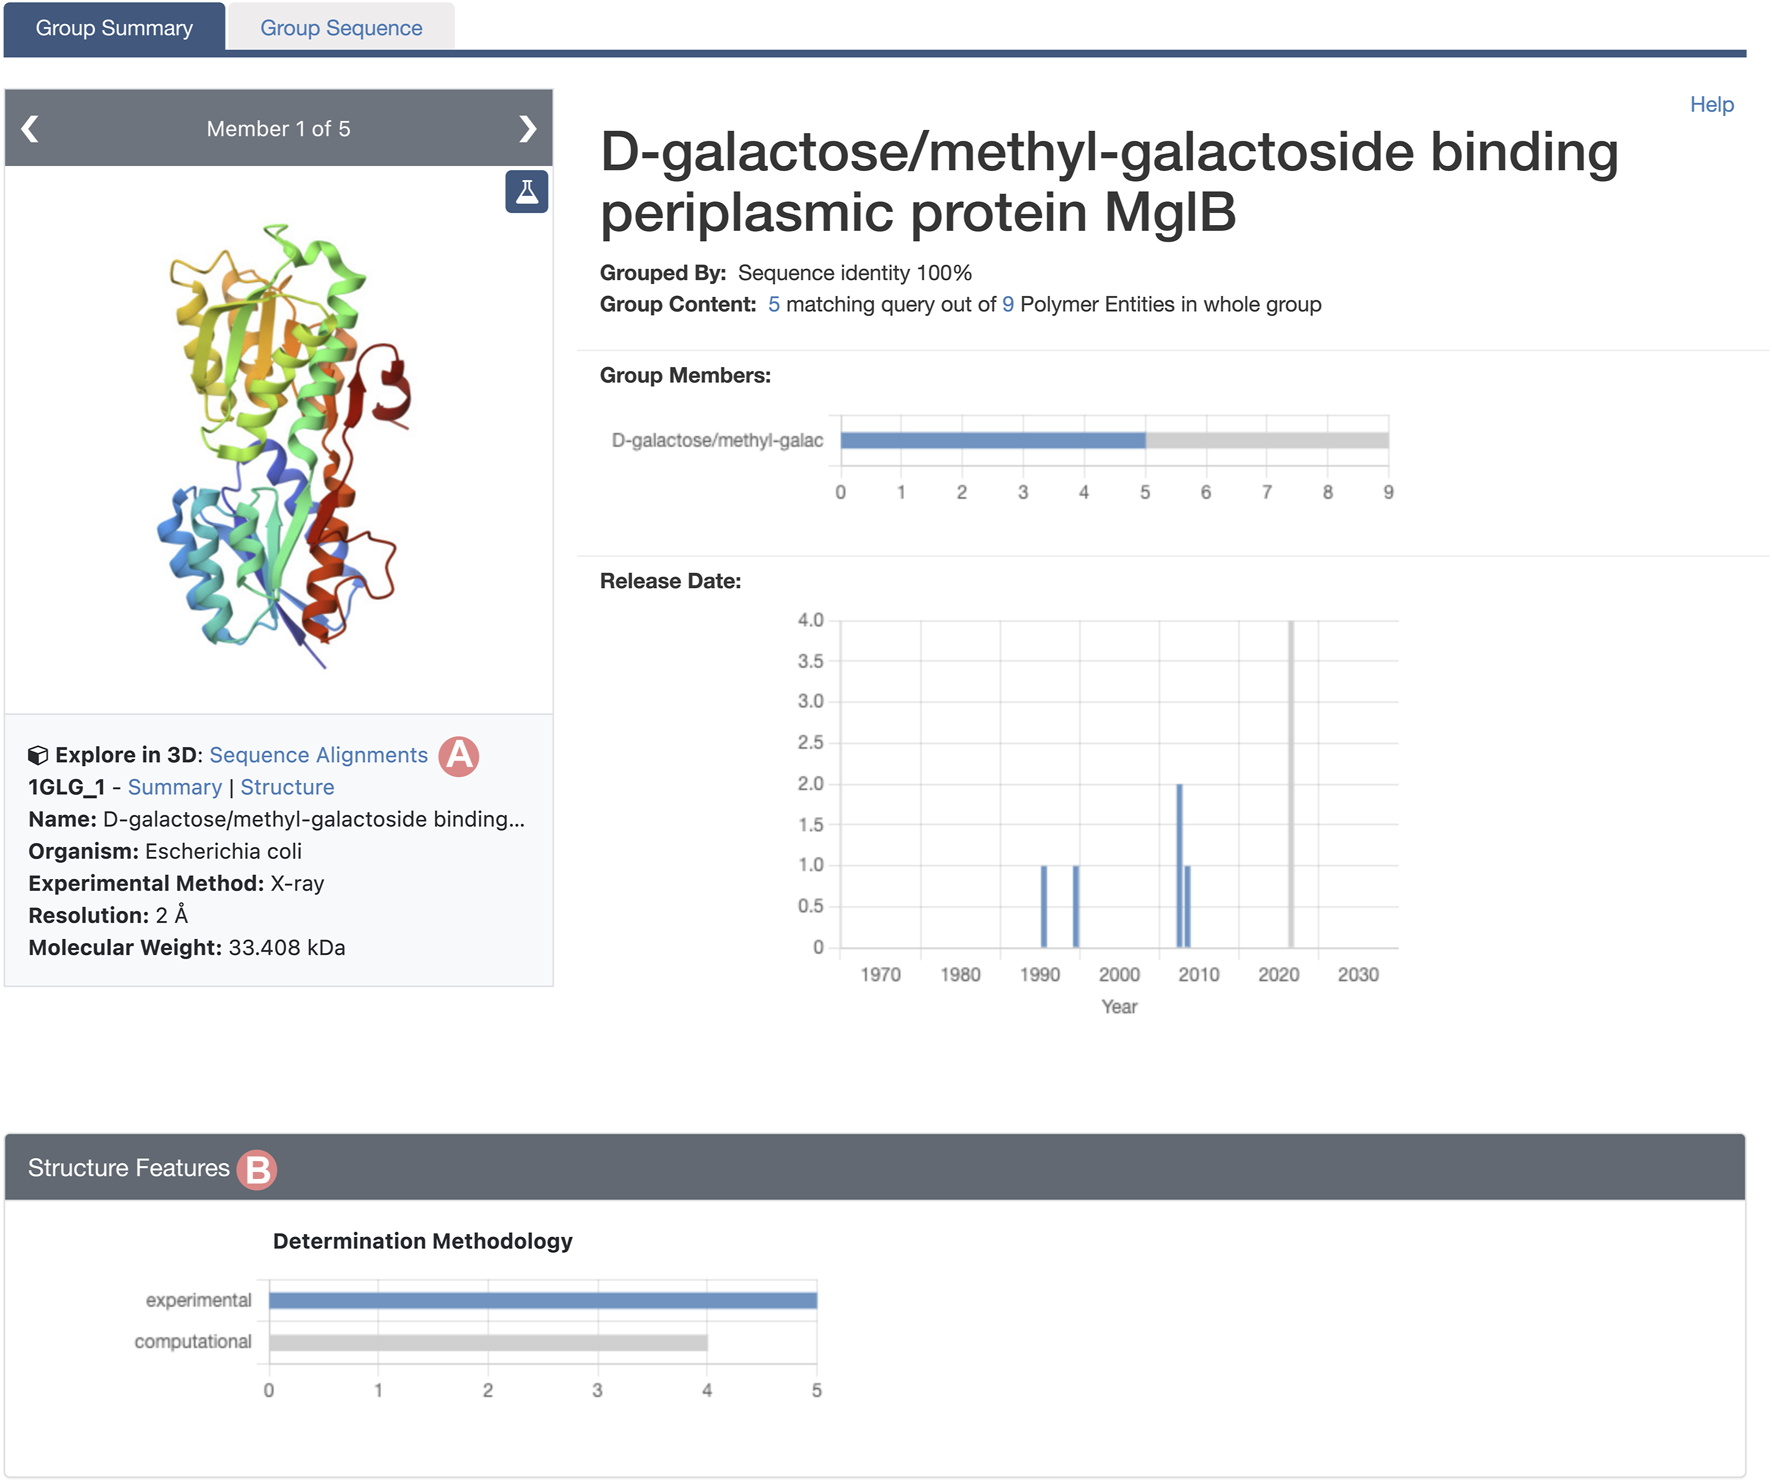Click the experimental methodology bar

542,1300
